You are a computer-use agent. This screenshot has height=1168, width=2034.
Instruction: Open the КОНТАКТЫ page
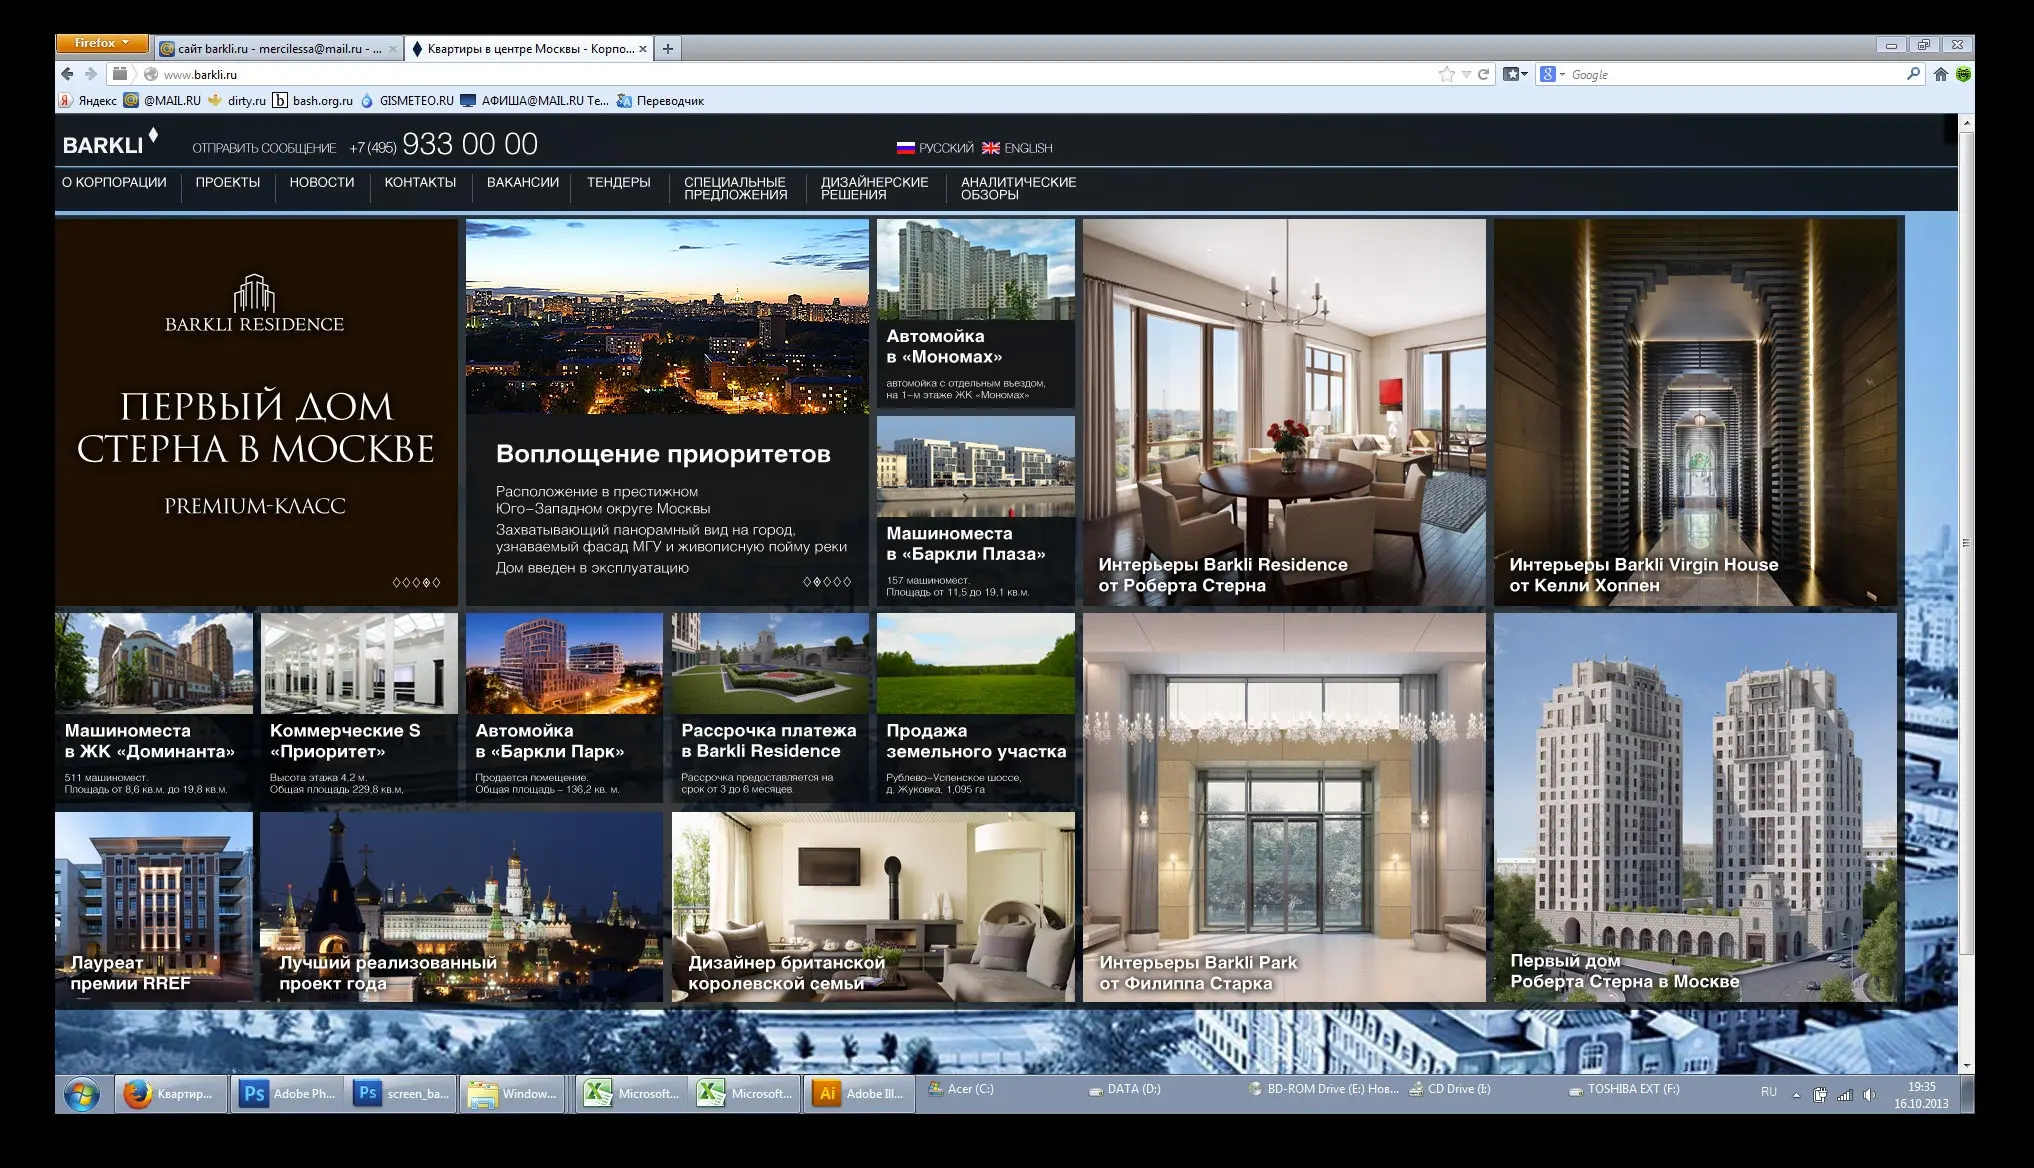point(420,183)
